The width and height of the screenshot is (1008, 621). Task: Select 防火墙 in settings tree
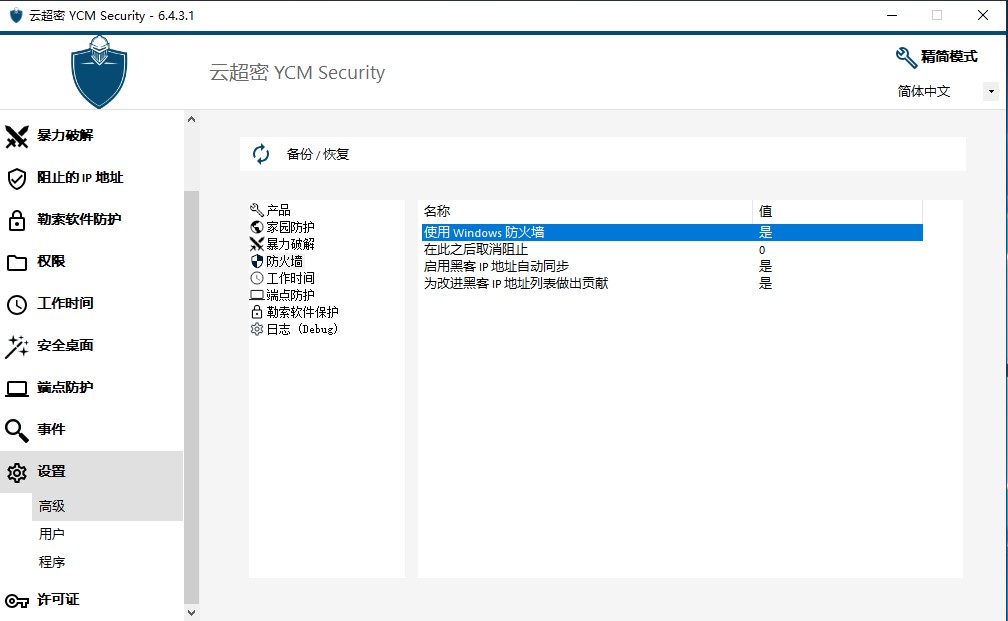click(284, 261)
